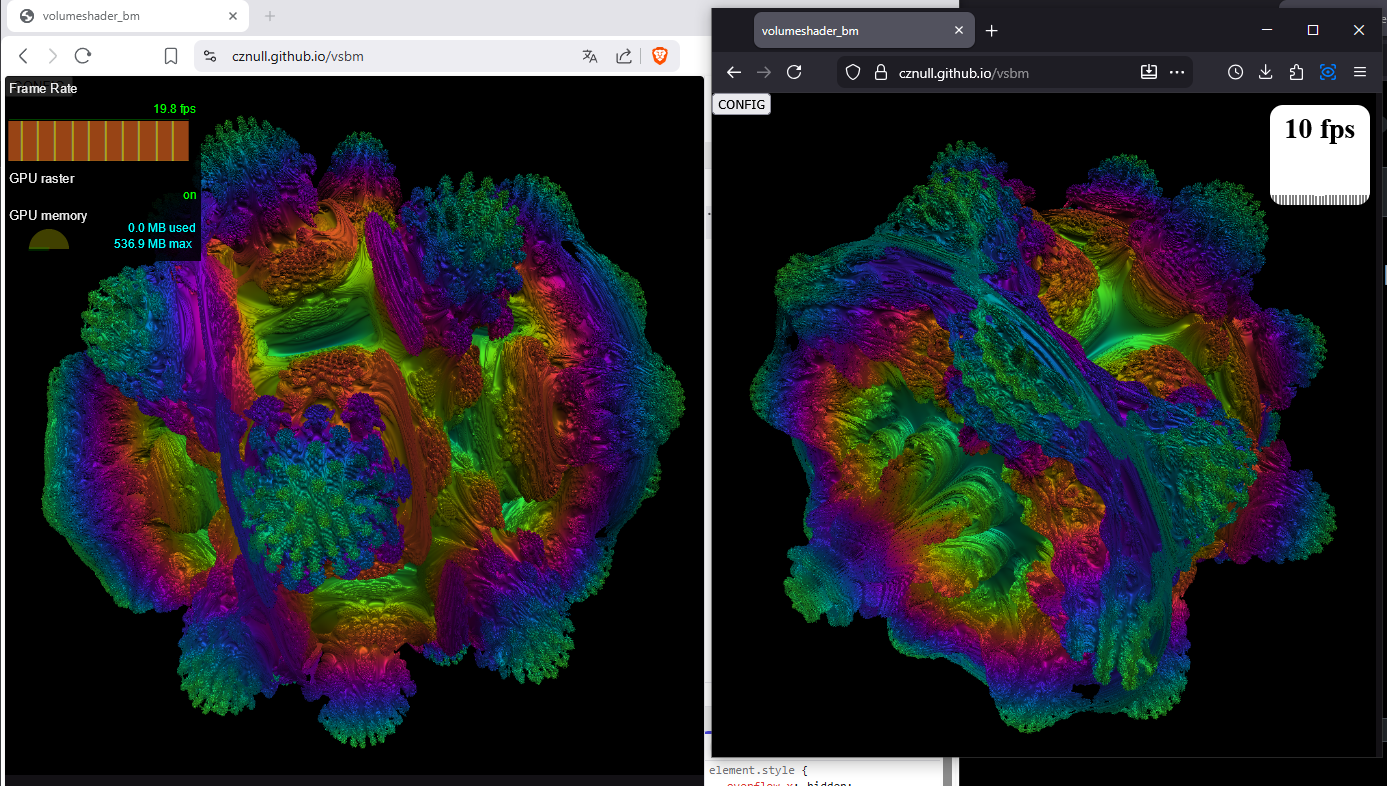1387x786 pixels.
Task: Click the "0.0 MB used" value
Action: pyautogui.click(x=162, y=228)
